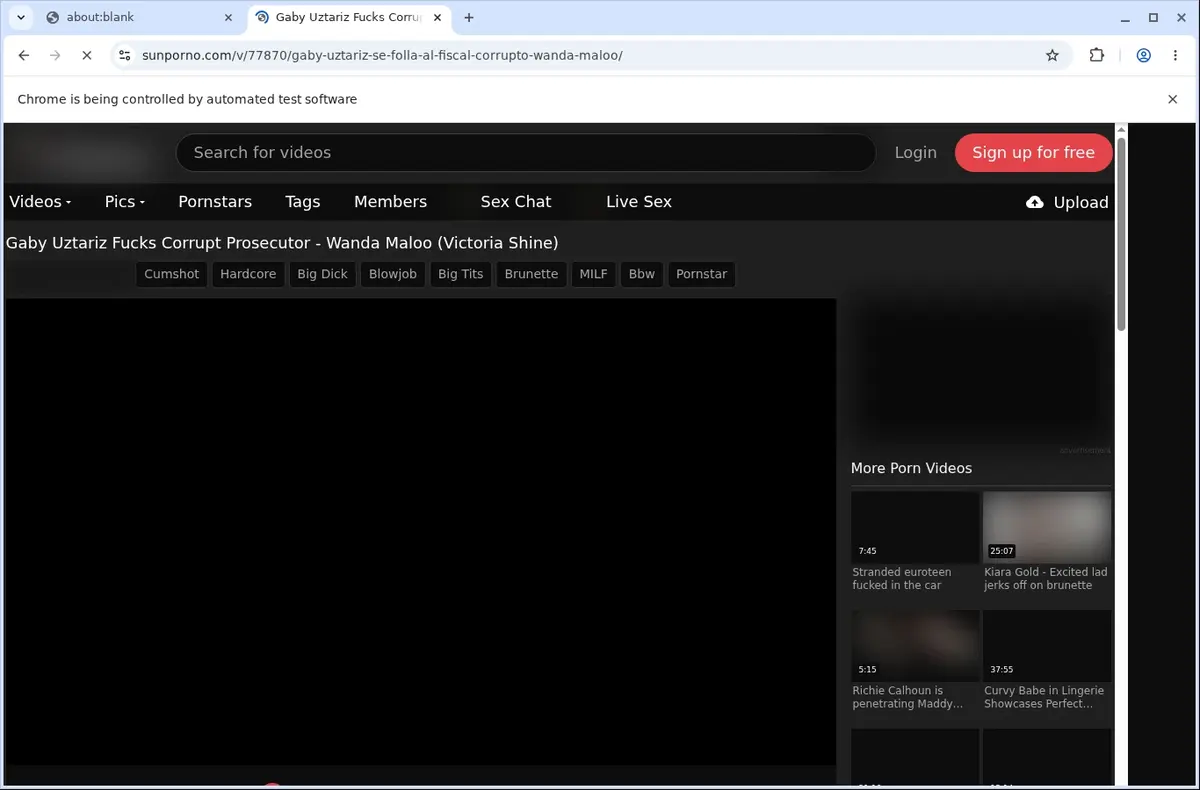Open the Live Sex menu item
1200x790 pixels.
point(638,202)
